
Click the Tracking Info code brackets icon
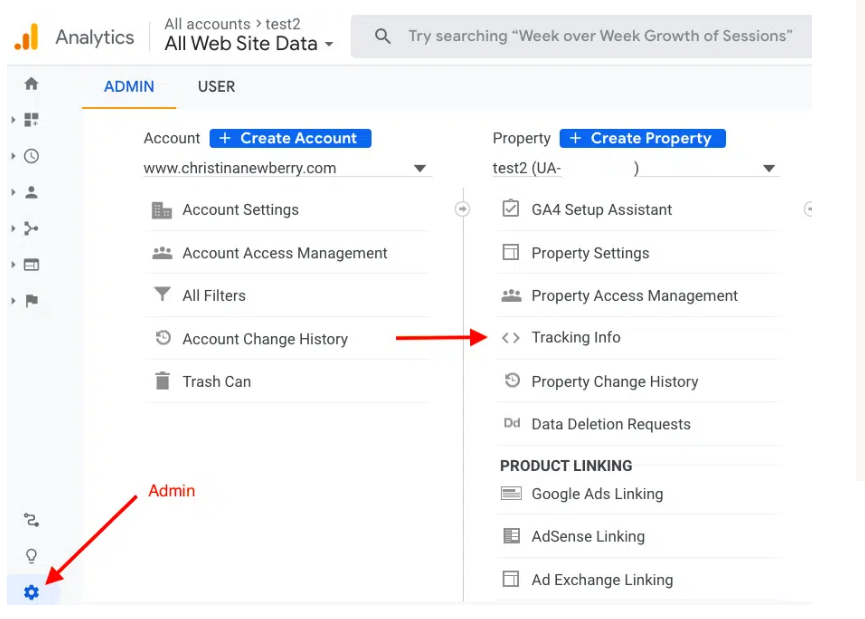coord(511,338)
